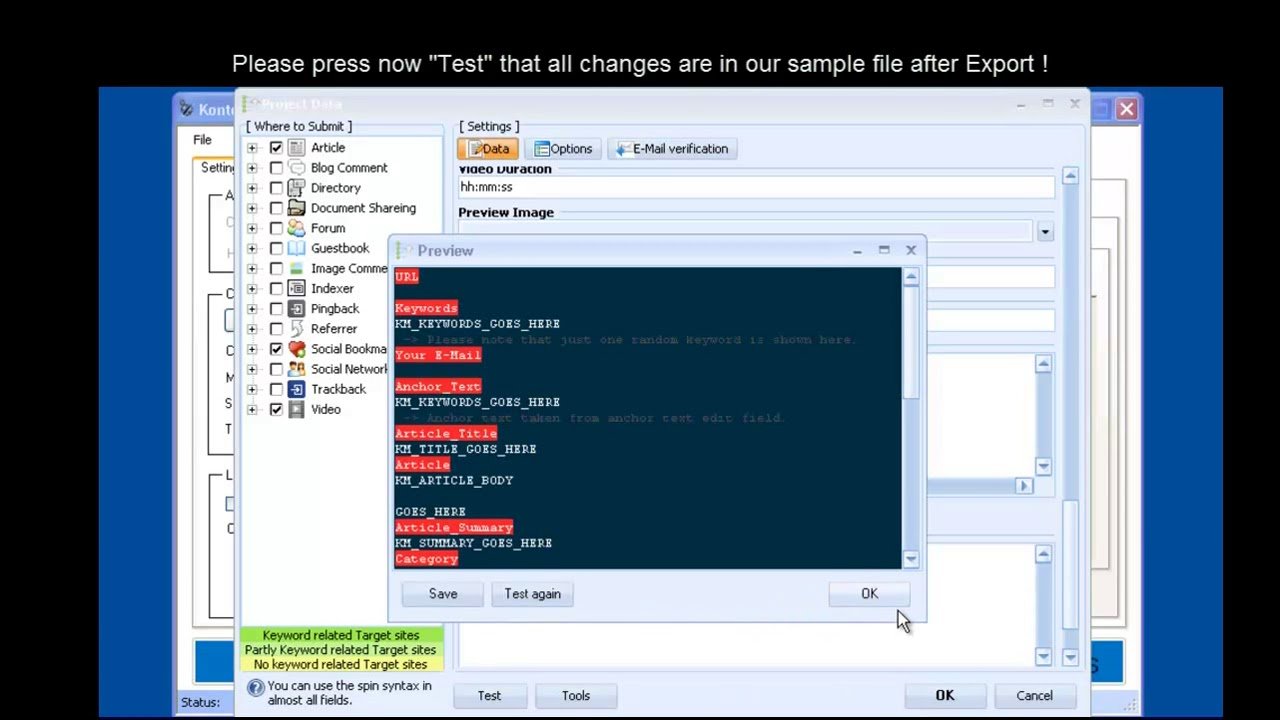Click the Partly Keyword related Target sites legend

click(x=340, y=650)
